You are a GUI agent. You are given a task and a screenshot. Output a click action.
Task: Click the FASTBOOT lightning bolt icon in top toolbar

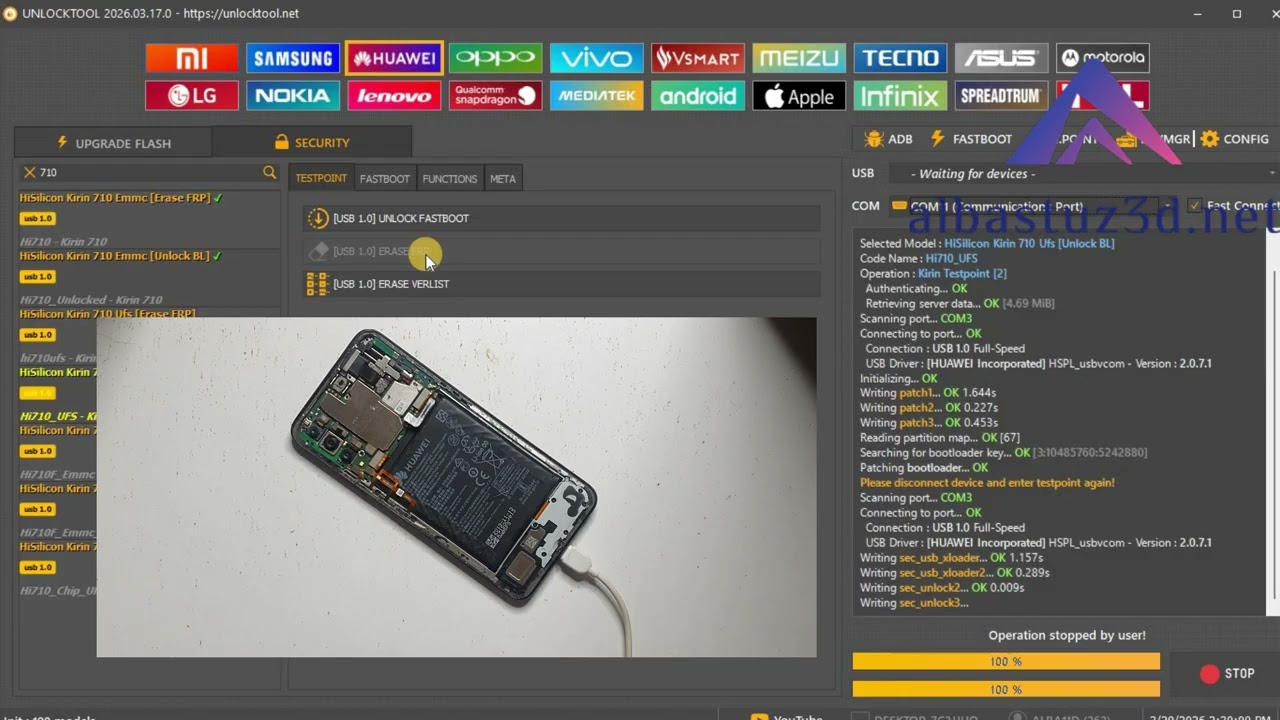[x=938, y=139]
